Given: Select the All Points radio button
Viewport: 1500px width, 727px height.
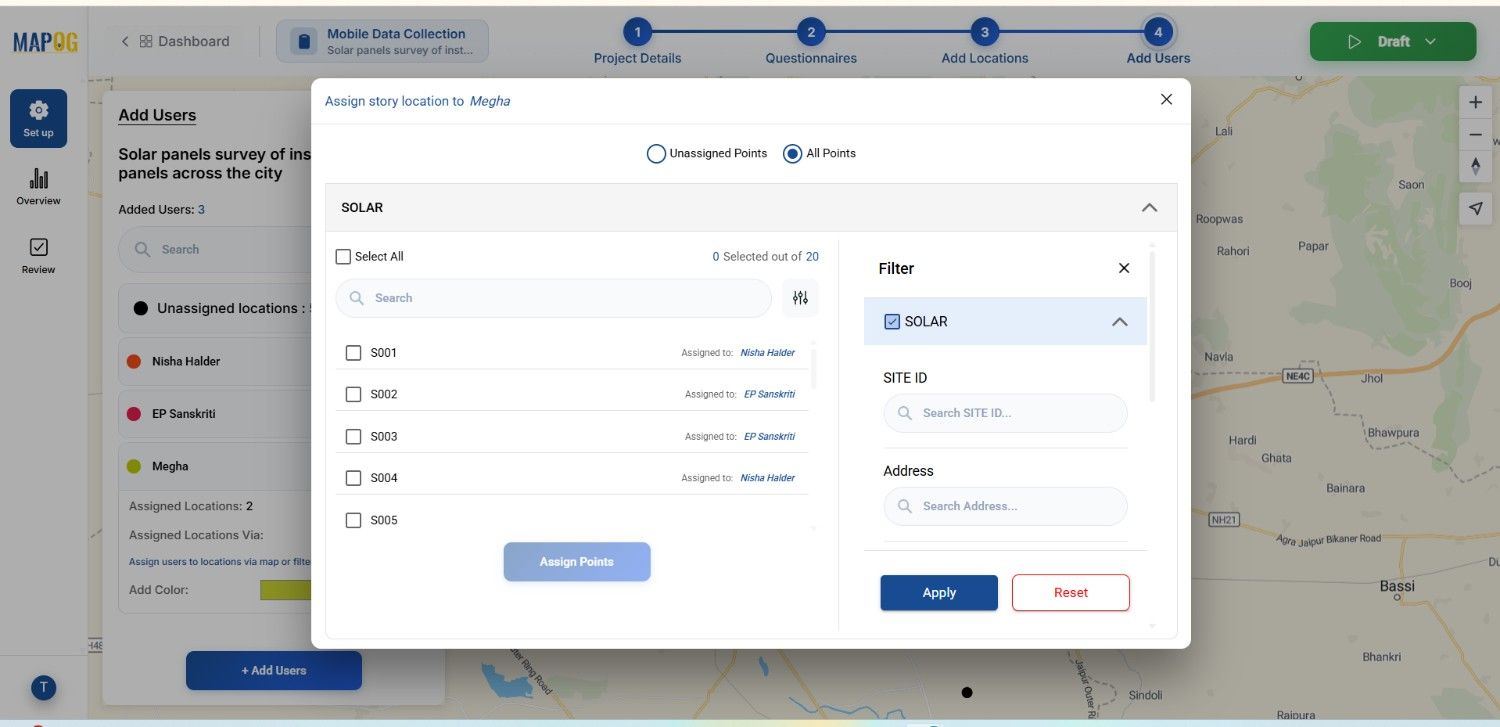Looking at the screenshot, I should [x=792, y=153].
